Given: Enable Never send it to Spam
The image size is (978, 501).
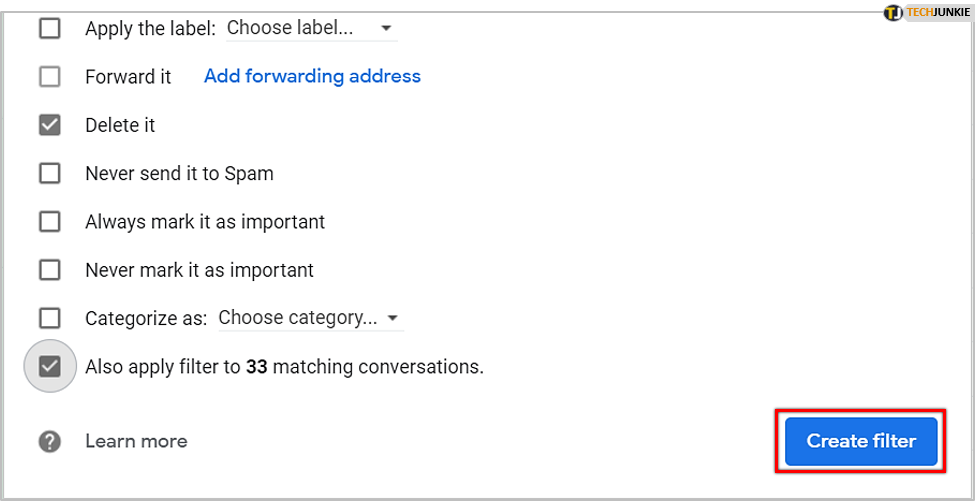Looking at the screenshot, I should (x=49, y=173).
